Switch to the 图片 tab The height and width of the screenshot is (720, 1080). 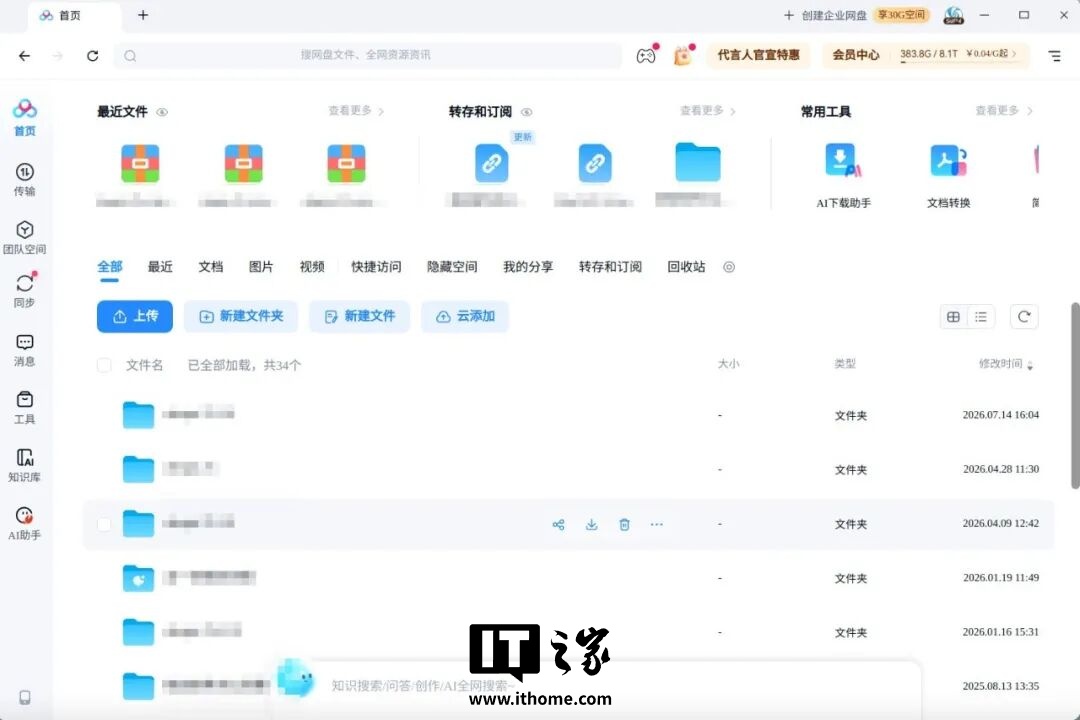[261, 267]
